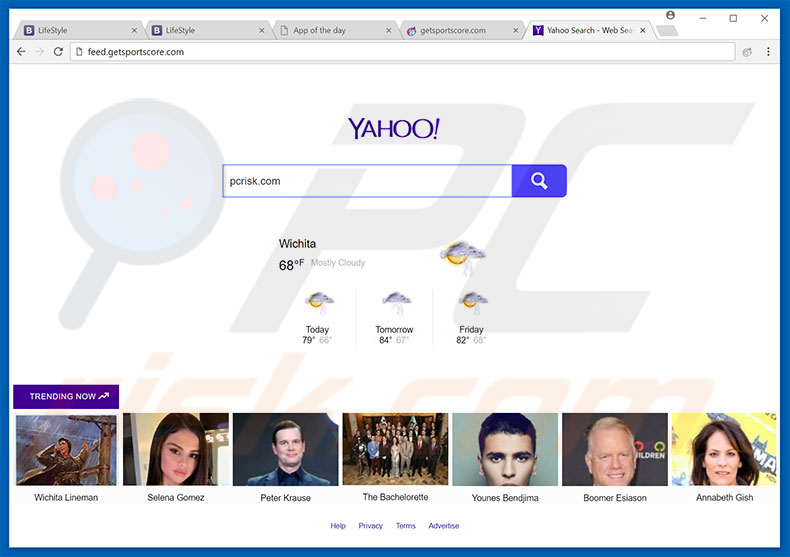Screen dimensions: 790x557
Task: Open the Peter Krause thumbnail
Action: click(286, 450)
